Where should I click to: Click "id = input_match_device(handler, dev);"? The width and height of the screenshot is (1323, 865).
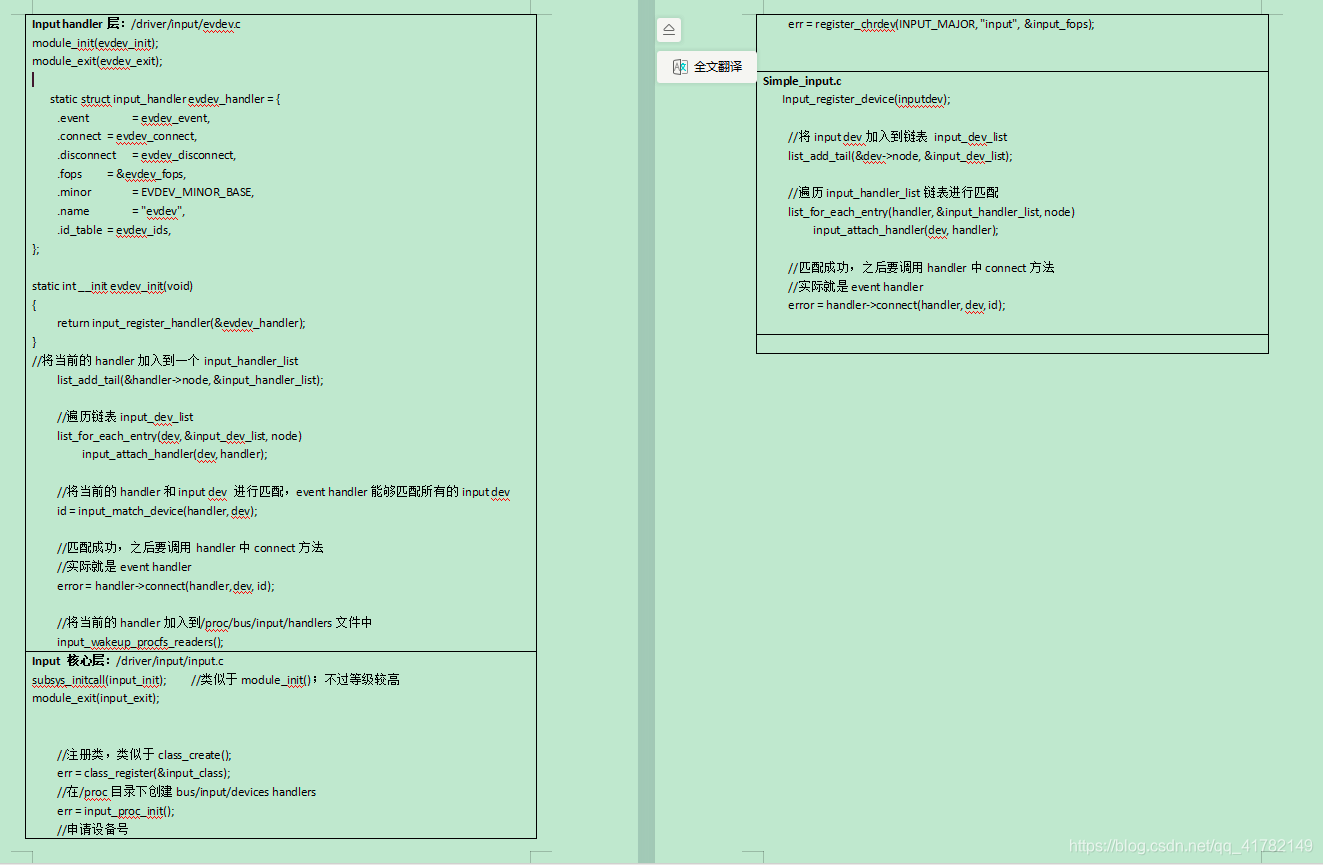157,511
